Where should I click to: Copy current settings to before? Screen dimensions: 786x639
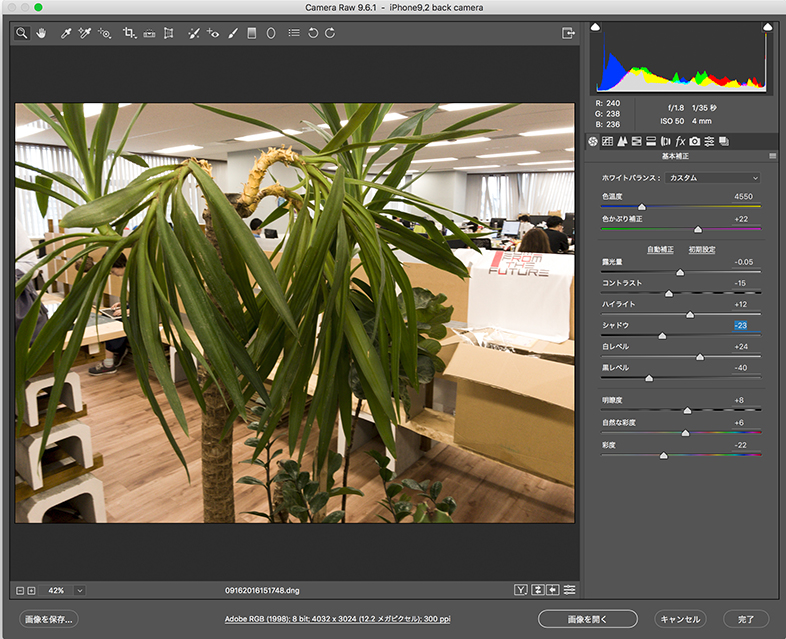pos(553,590)
